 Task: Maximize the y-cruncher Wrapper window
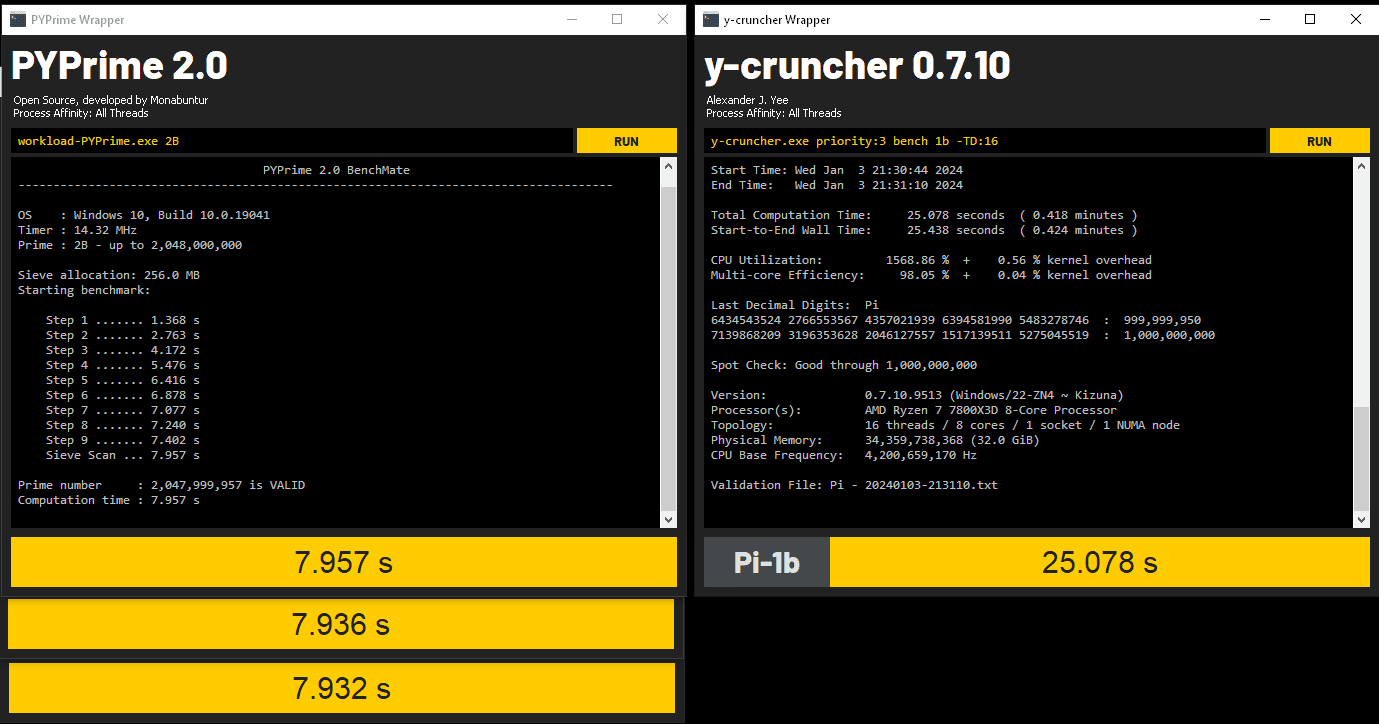tap(1310, 19)
